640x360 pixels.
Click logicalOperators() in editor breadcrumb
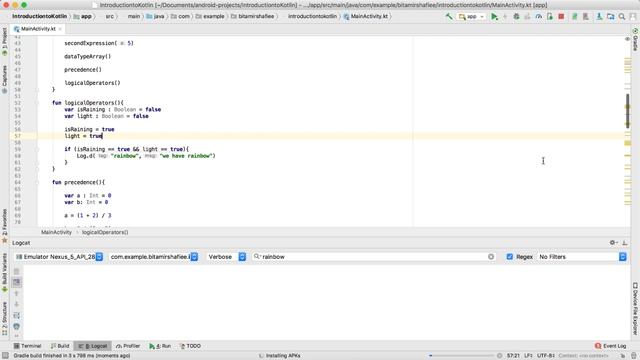coord(105,232)
